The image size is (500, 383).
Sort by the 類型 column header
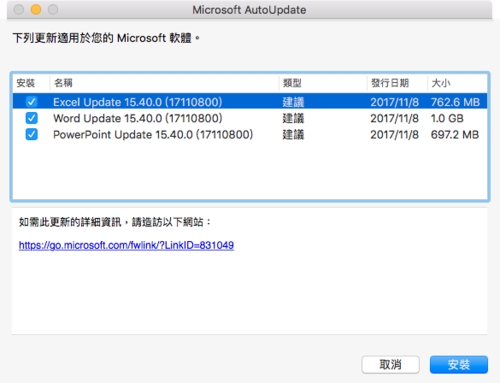pyautogui.click(x=292, y=83)
